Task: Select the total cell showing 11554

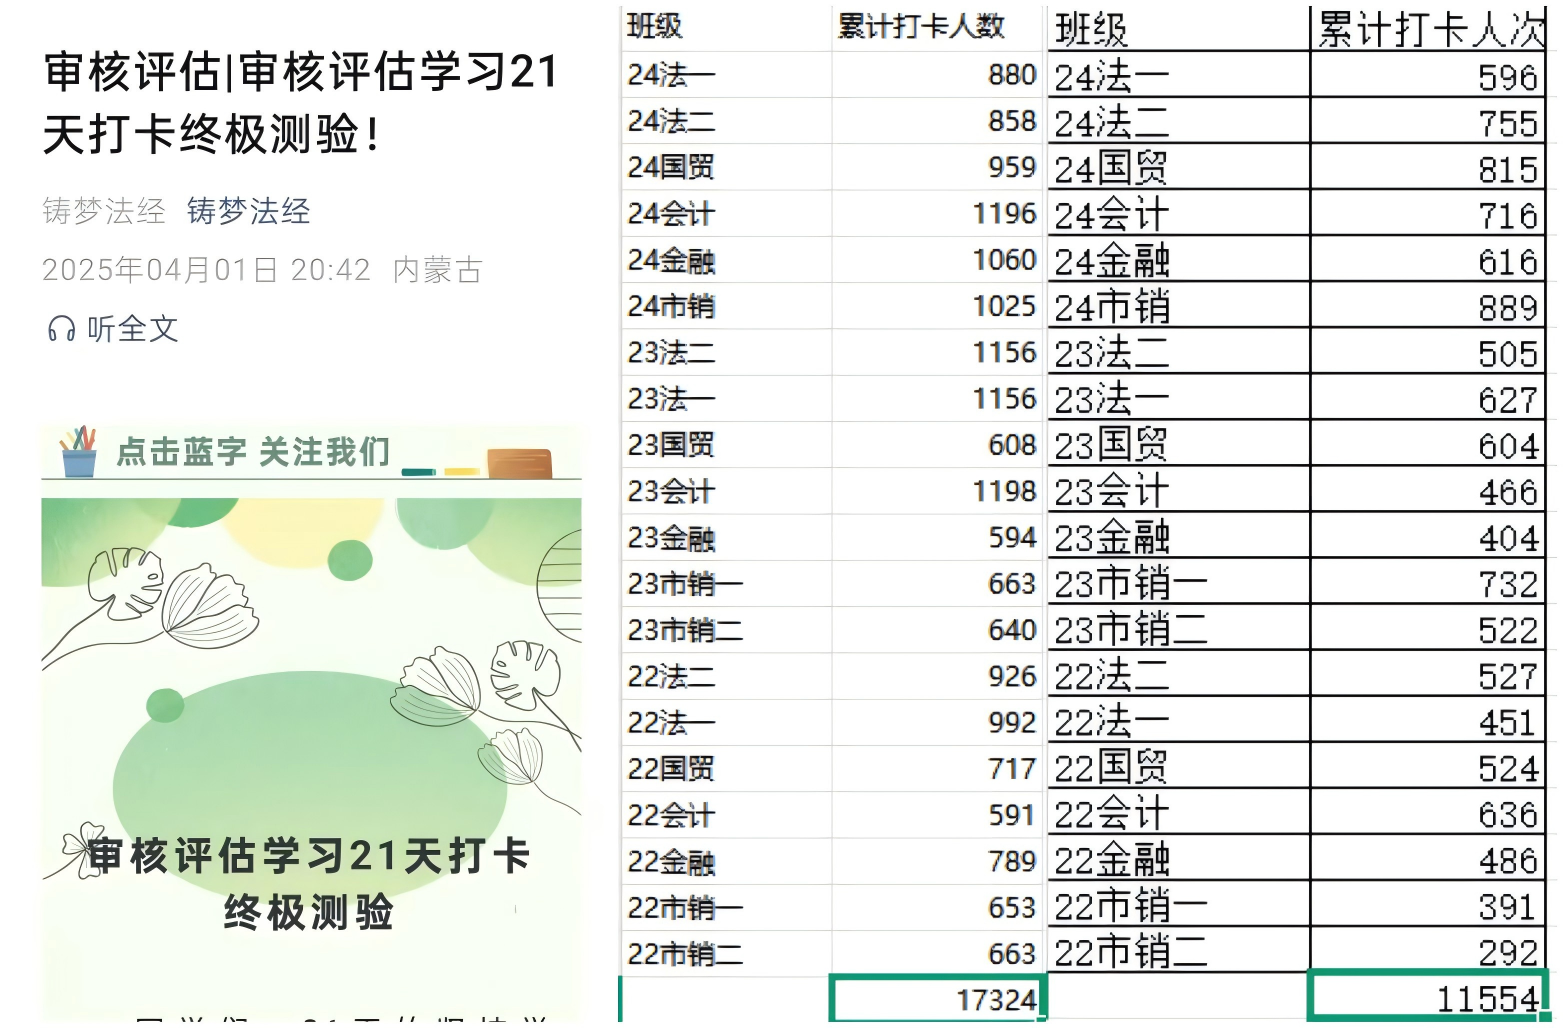Action: tap(1426, 998)
